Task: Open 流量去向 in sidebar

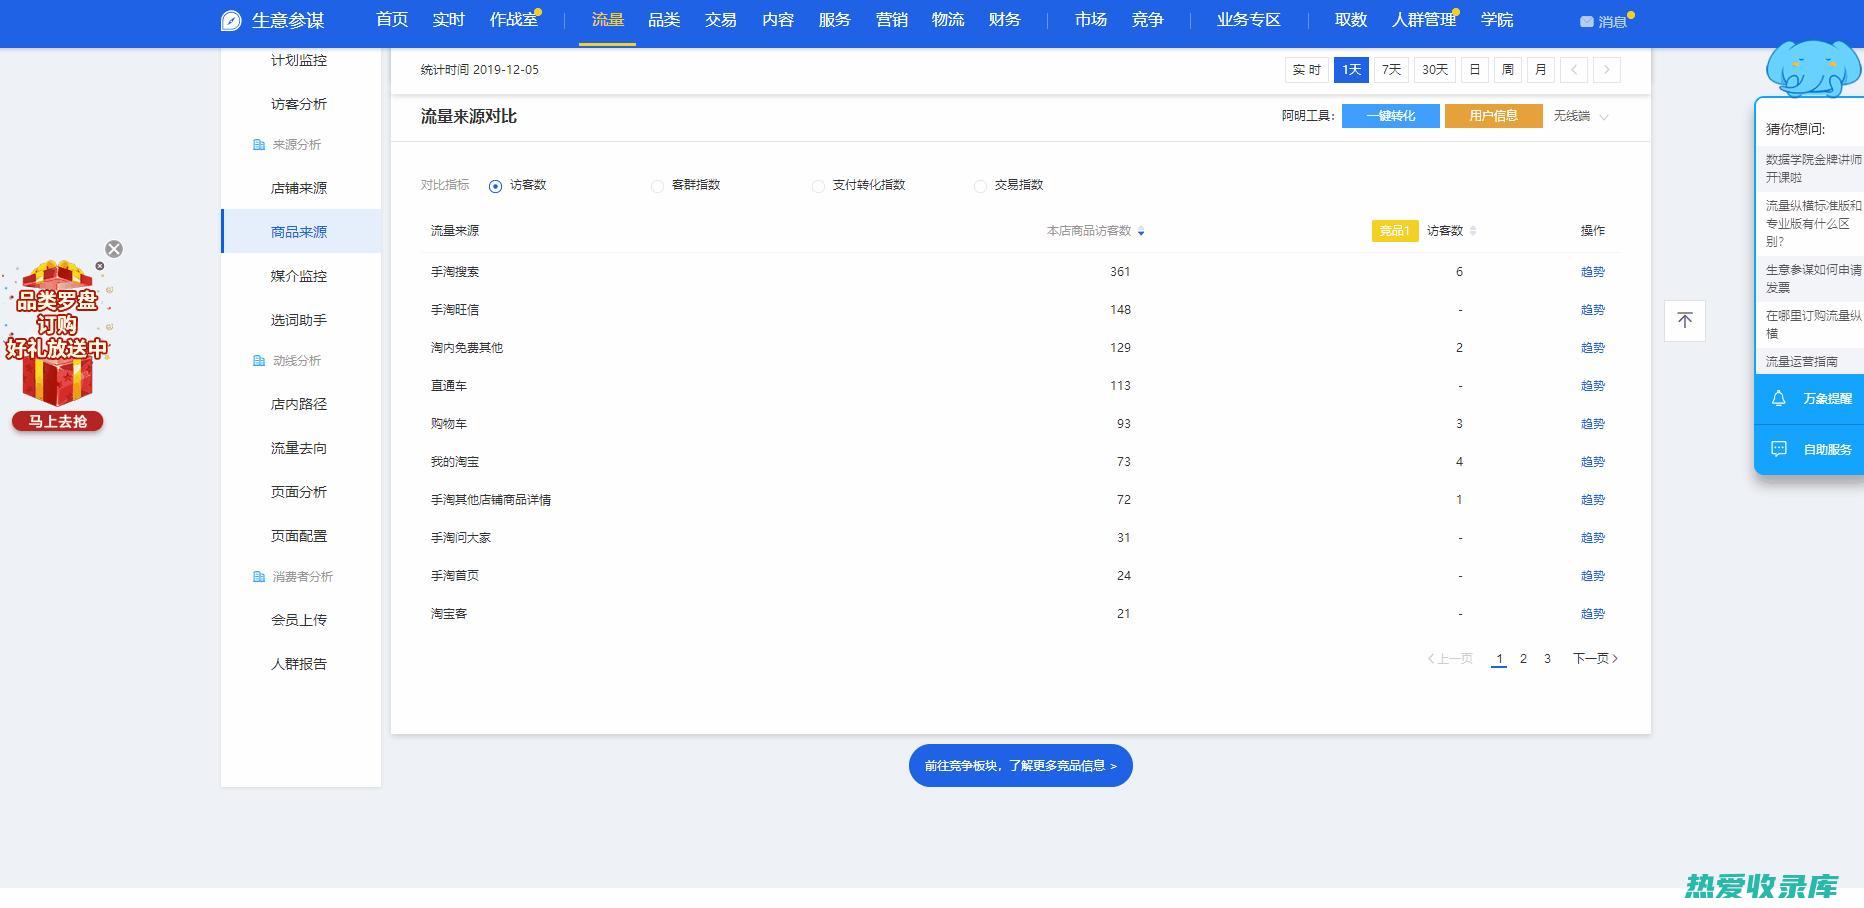Action: 299,448
